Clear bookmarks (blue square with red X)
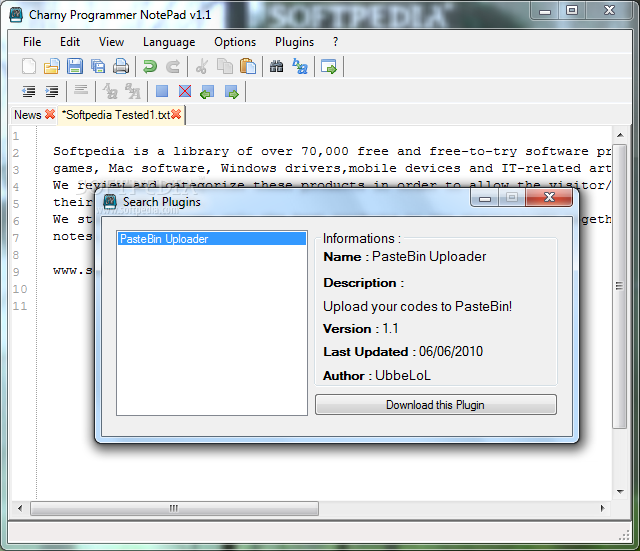The image size is (640, 551). pos(185,91)
